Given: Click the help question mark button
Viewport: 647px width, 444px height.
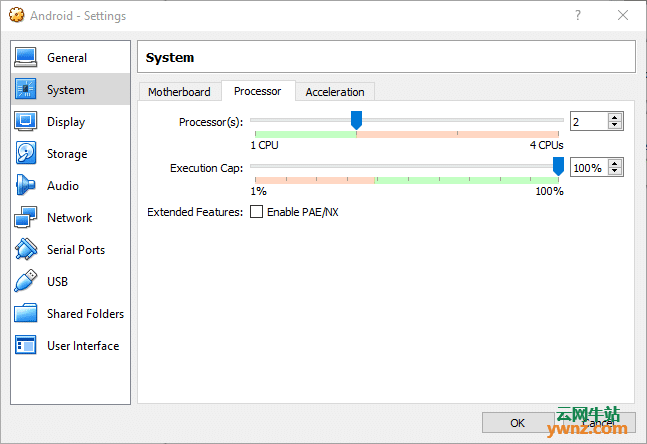Looking at the screenshot, I should coord(578,15).
